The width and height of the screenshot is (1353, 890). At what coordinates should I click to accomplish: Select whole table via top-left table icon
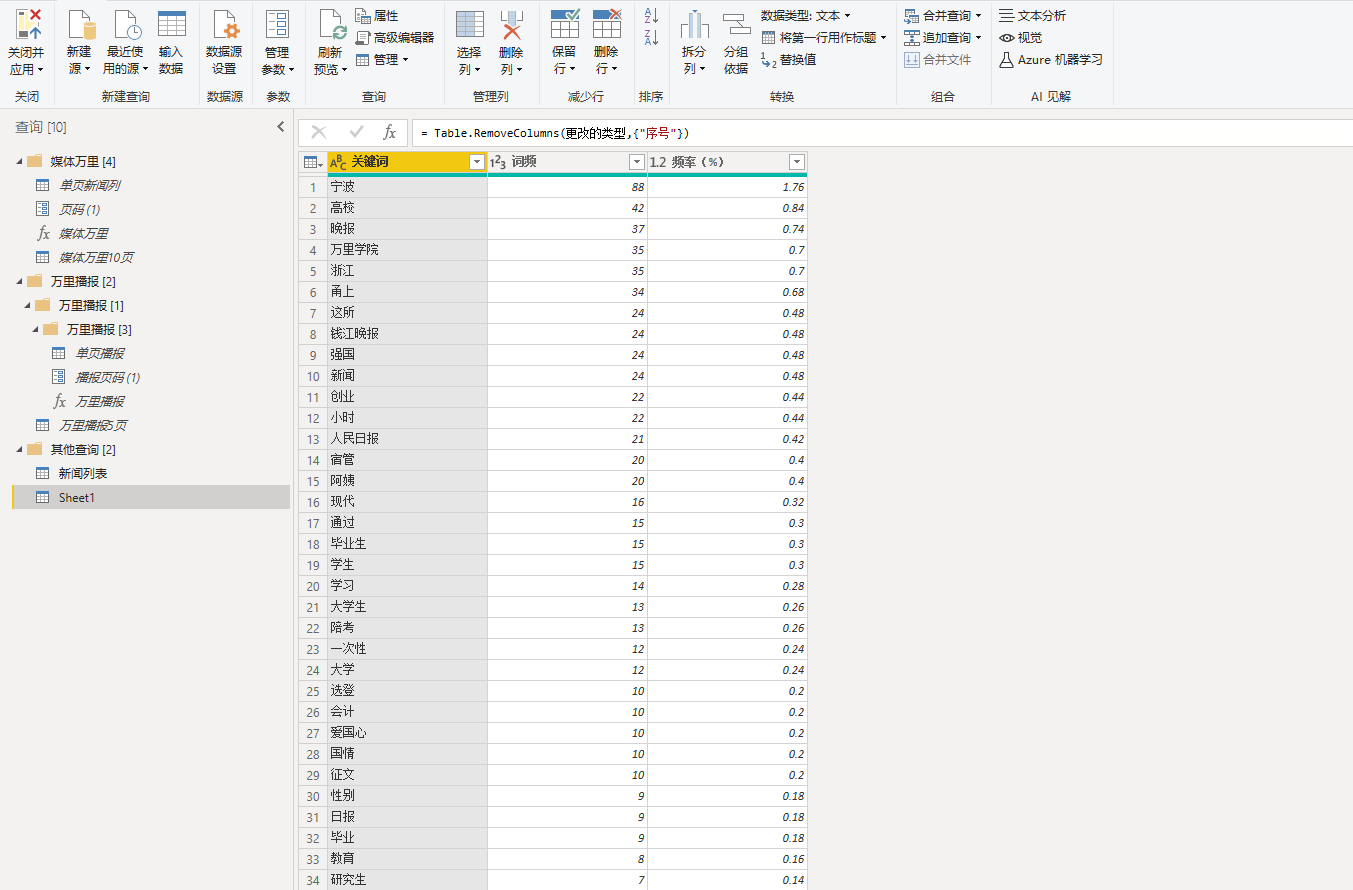312,162
